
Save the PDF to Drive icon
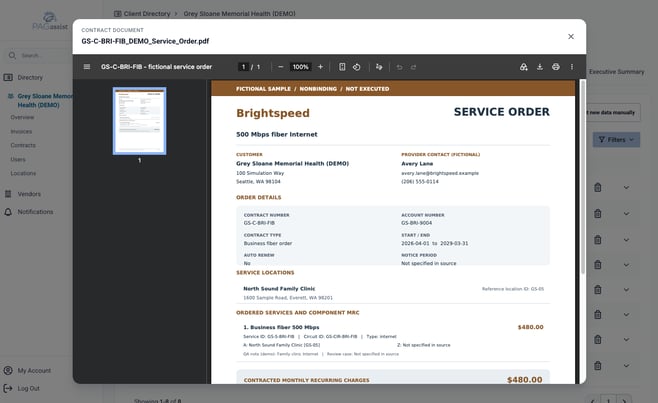pyautogui.click(x=524, y=67)
